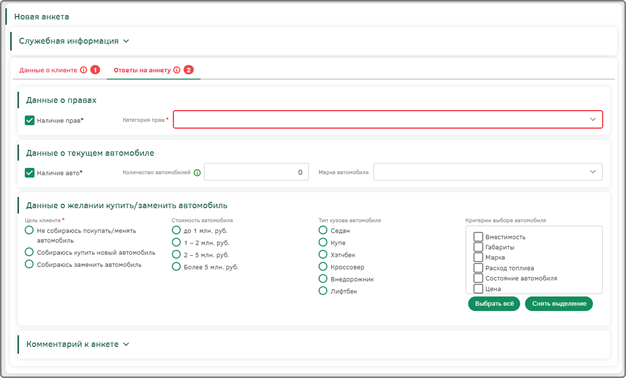Check the Габариты criterion
The width and height of the screenshot is (626, 378).
coord(478,247)
